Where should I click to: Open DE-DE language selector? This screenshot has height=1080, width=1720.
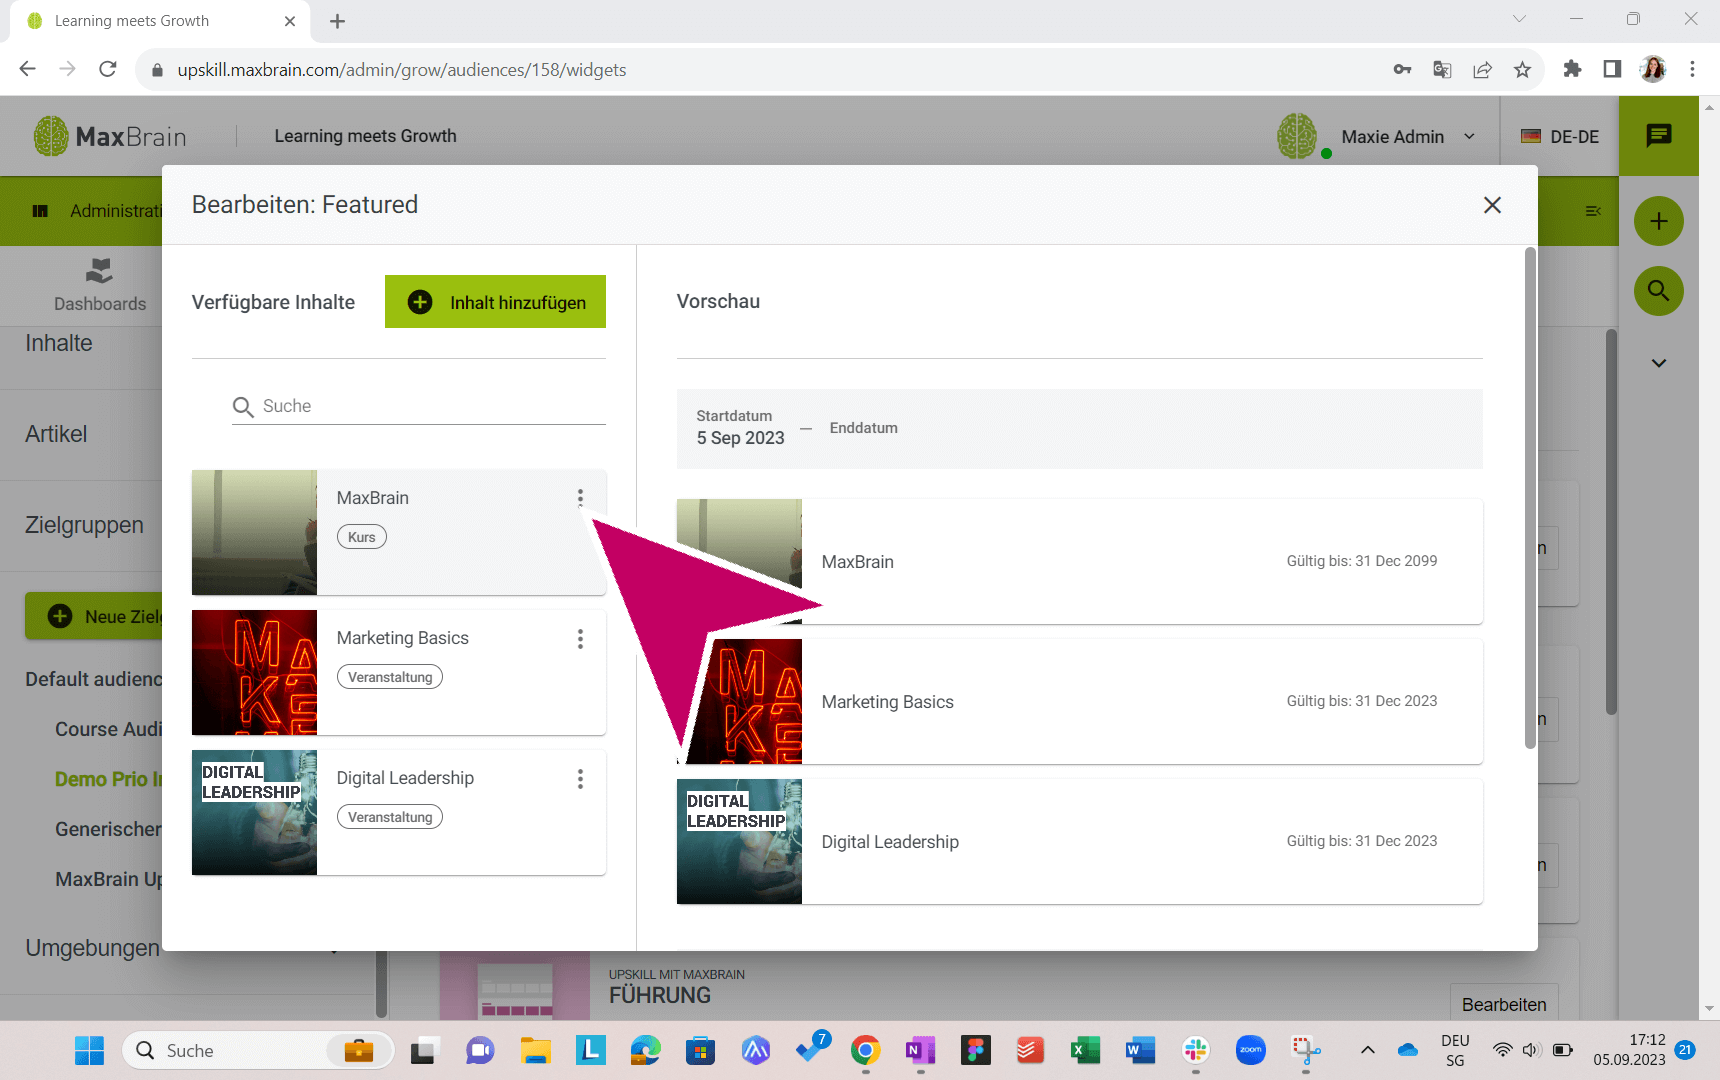point(1560,137)
